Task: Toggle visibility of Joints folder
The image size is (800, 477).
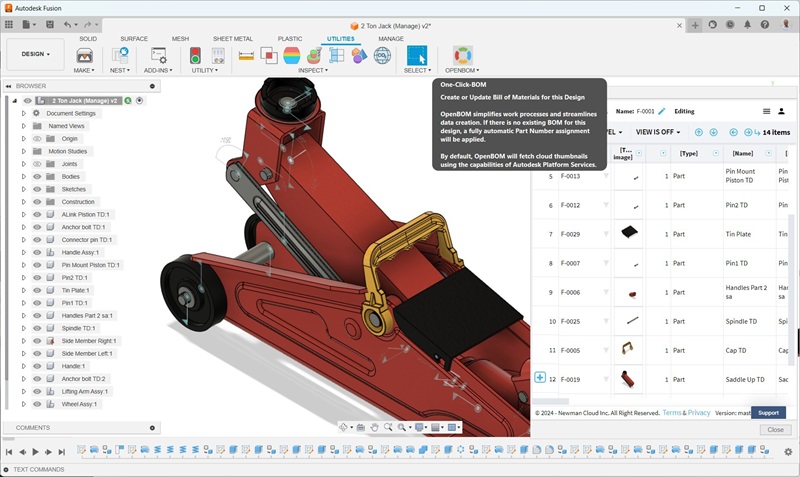Action: pos(37,164)
